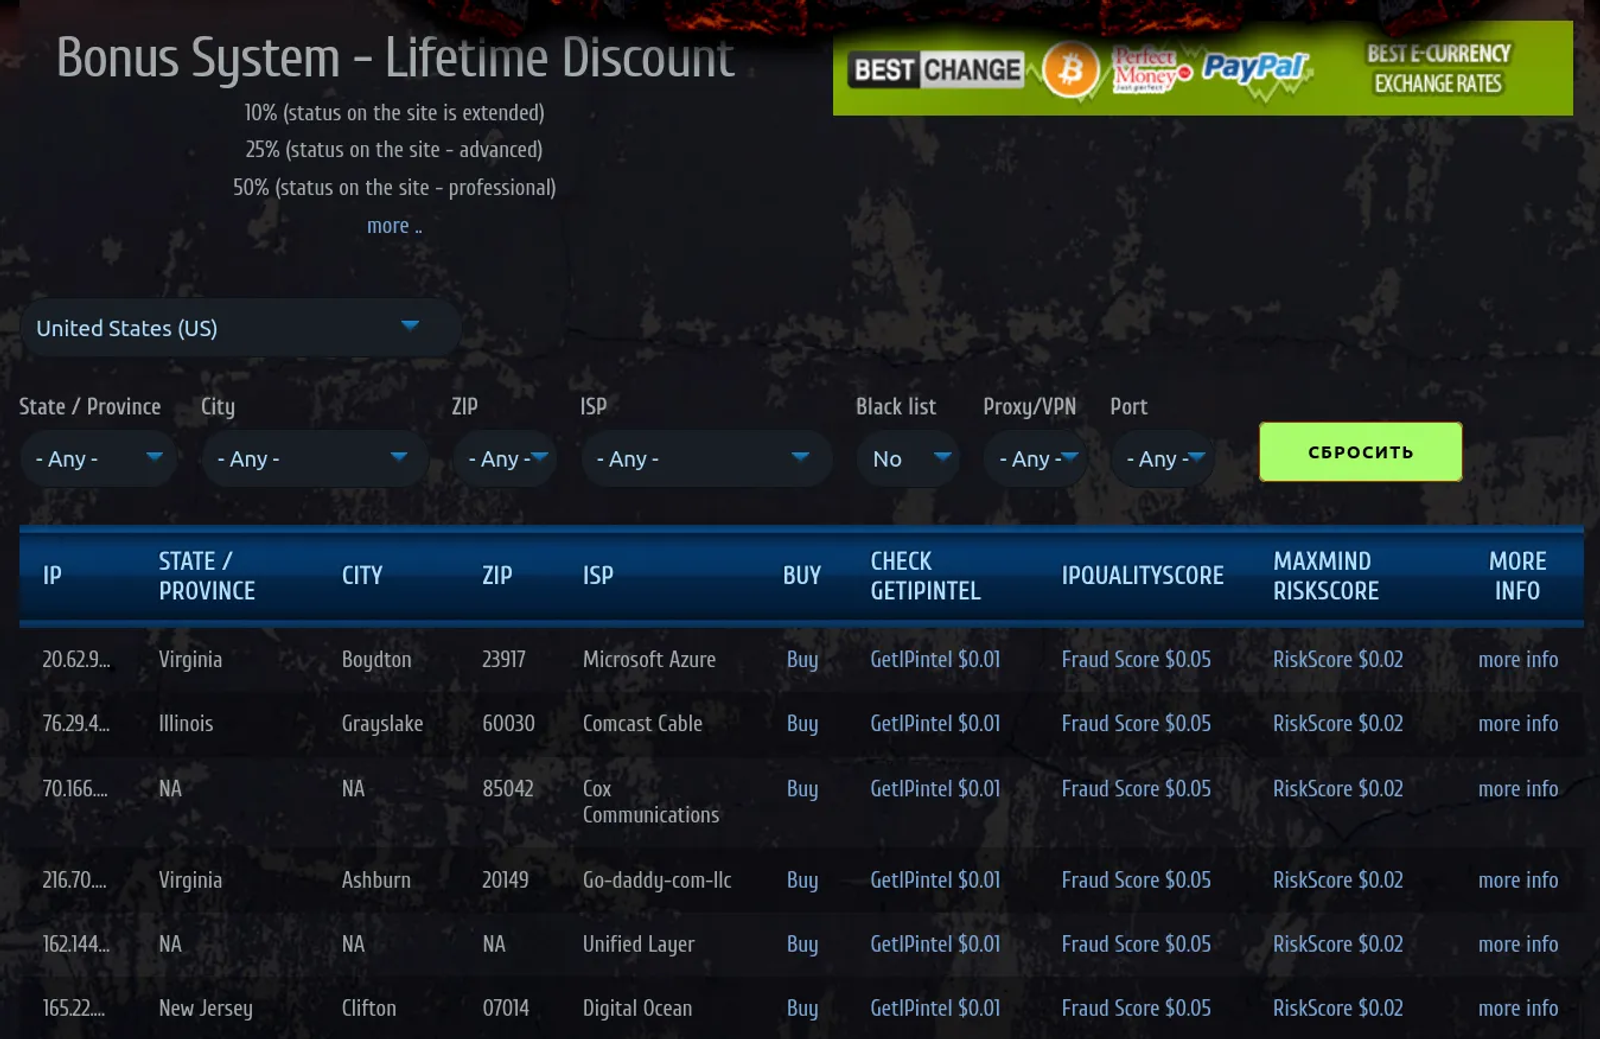The width and height of the screenshot is (1600, 1039).
Task: Open the Black list dropdown set to No
Action: tap(908, 459)
